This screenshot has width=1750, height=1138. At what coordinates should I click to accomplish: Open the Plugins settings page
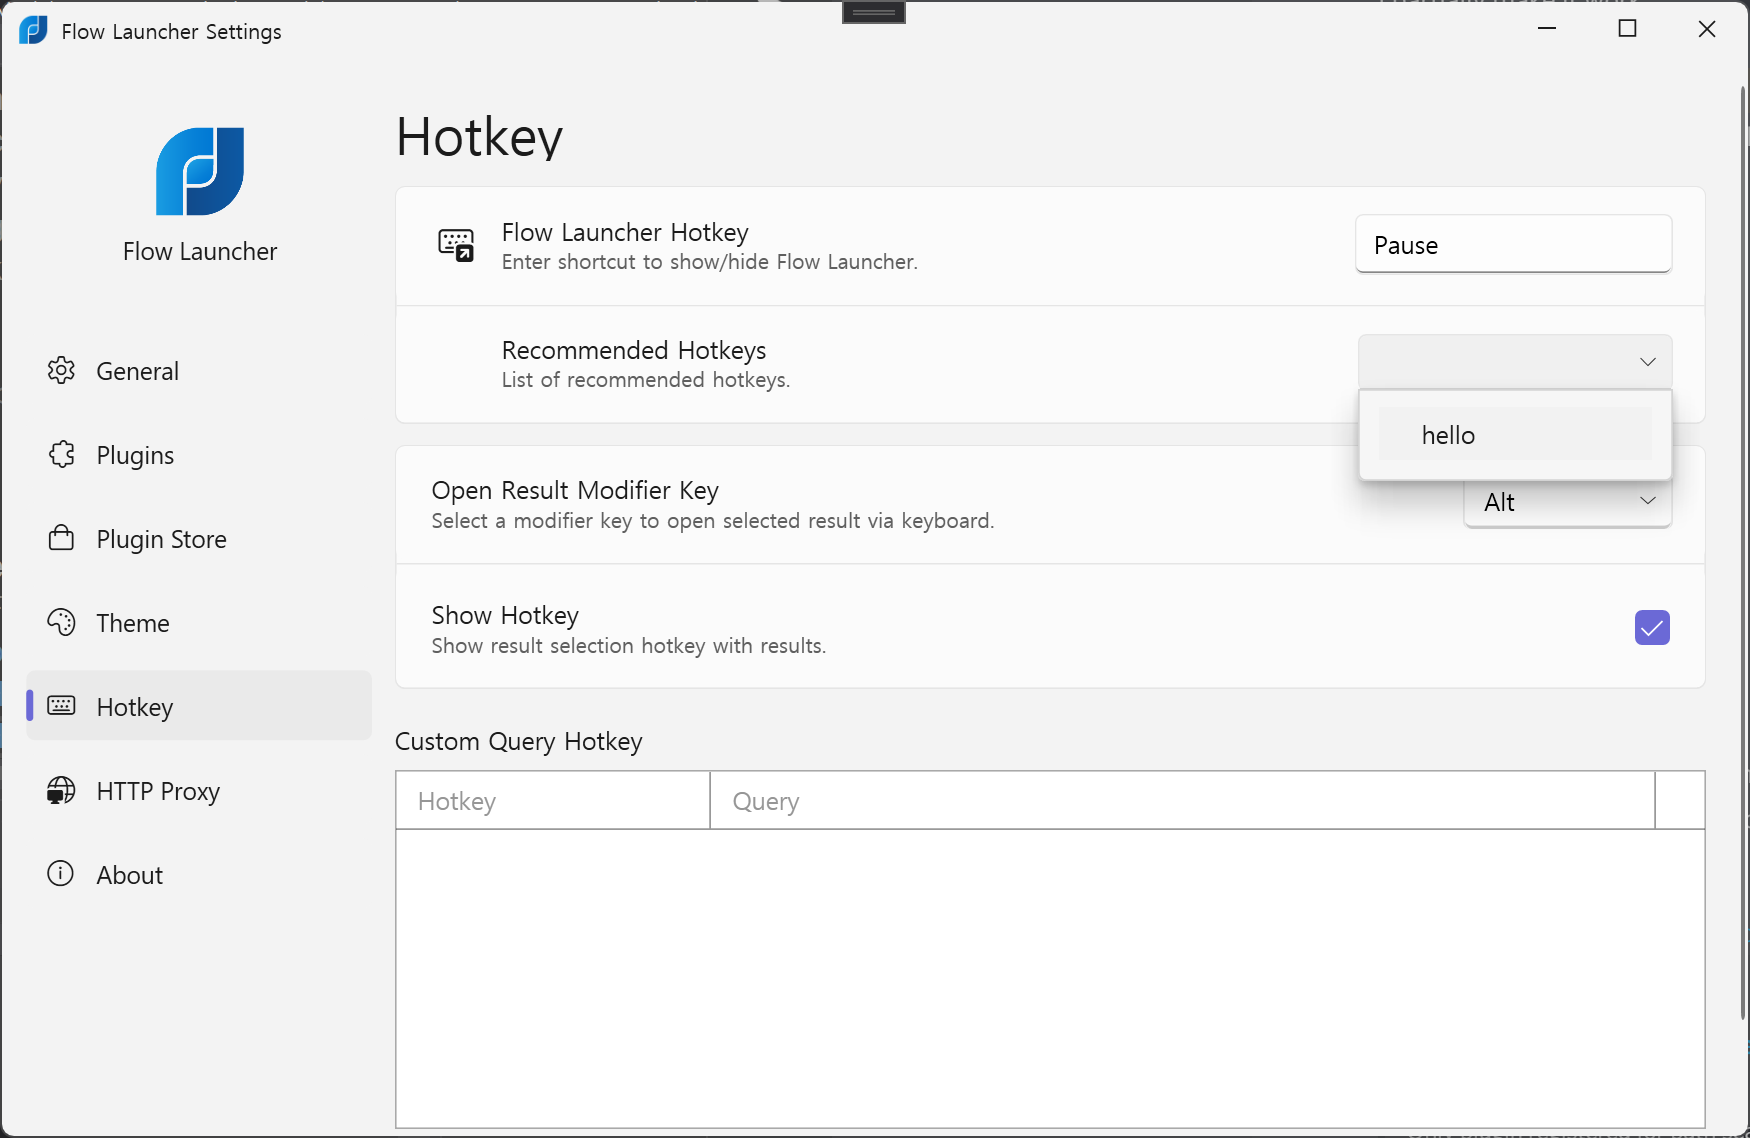(199, 455)
